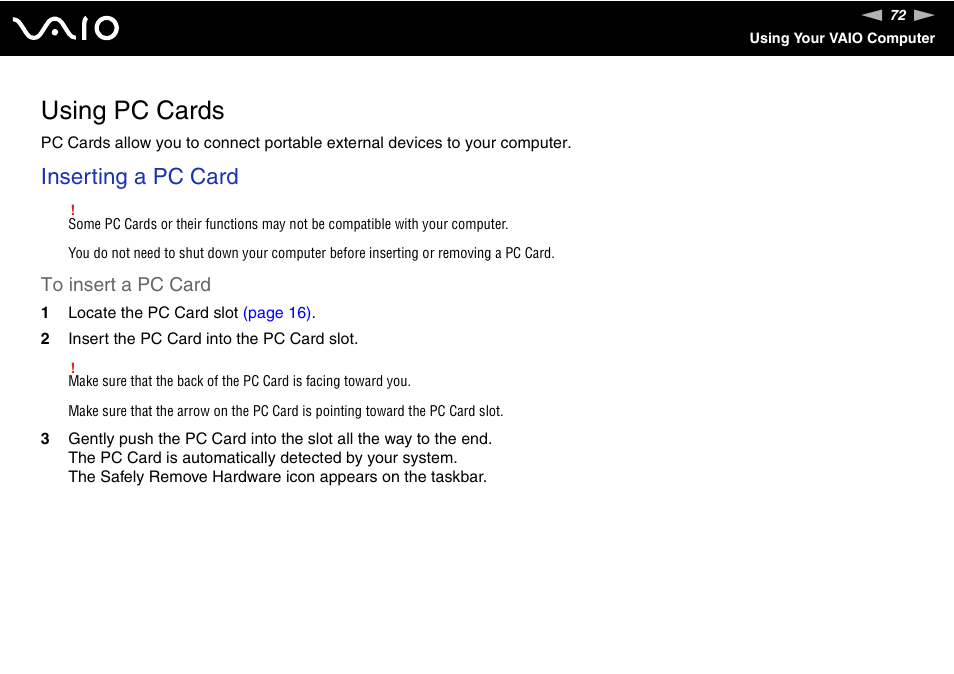954x674 pixels.
Task: Click note 'Some PC Cards or their functions' text
Action: 288,224
